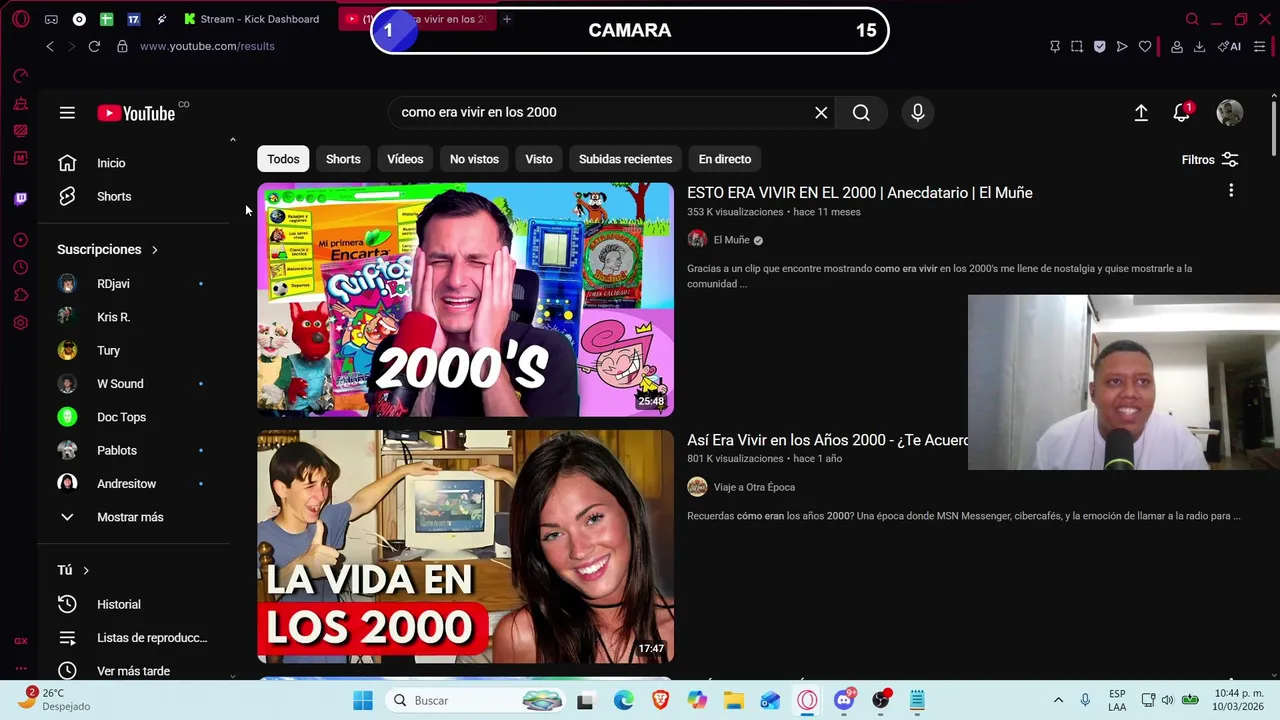Open the YouTube upload create button
Viewport: 1280px width, 720px height.
pyautogui.click(x=1141, y=113)
